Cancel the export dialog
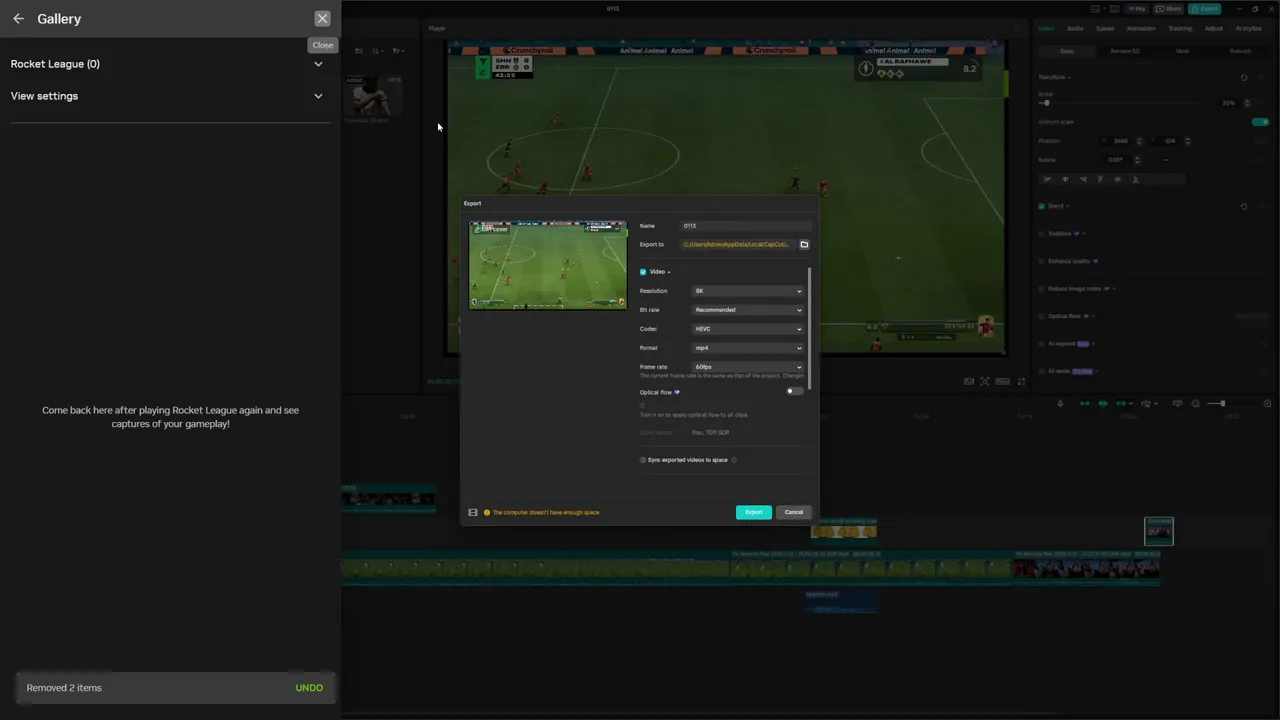Screen dimensions: 1280x720 point(793,512)
